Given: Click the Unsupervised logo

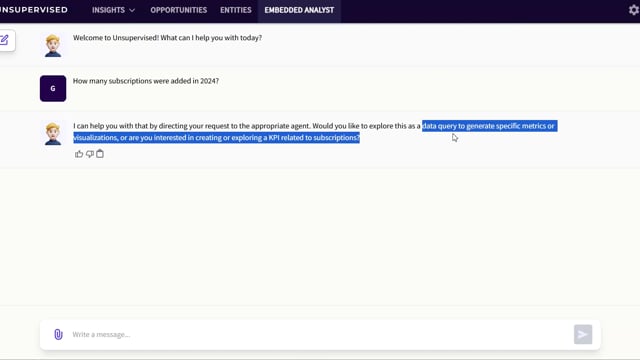Looking at the screenshot, I should click(x=34, y=10).
